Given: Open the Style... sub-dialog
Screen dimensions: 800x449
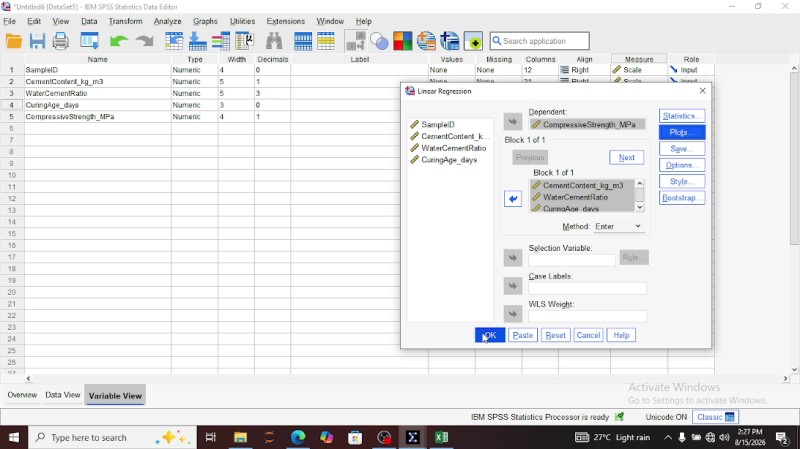Looking at the screenshot, I should click(682, 181).
